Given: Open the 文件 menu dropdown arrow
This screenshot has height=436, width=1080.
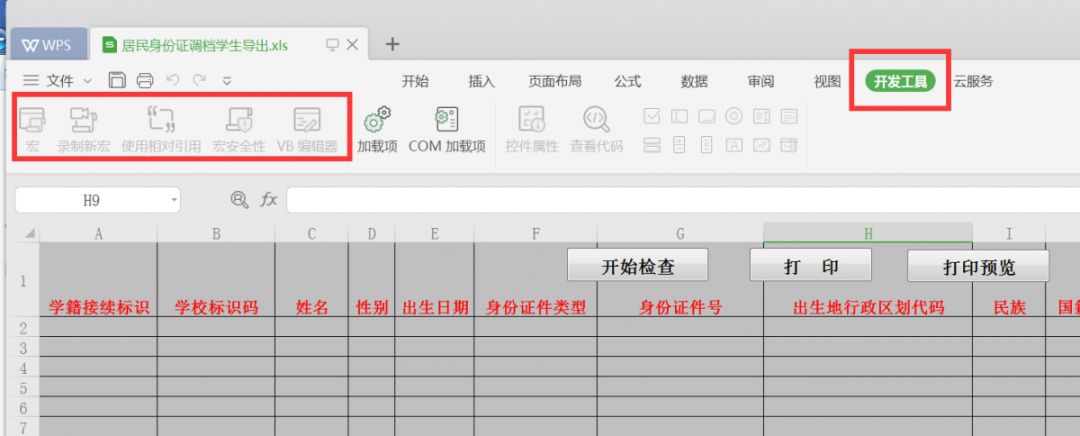Looking at the screenshot, I should [87, 81].
